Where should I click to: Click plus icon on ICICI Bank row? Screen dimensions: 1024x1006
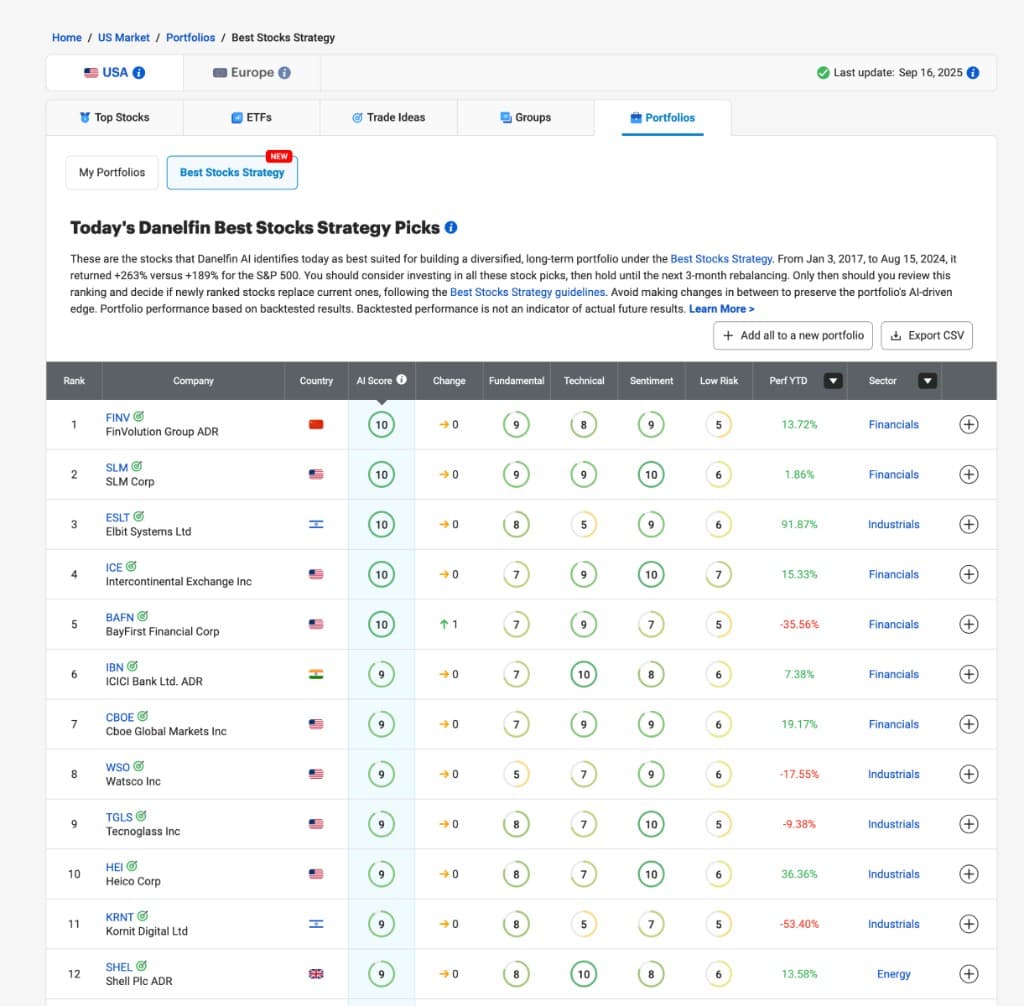pos(968,674)
